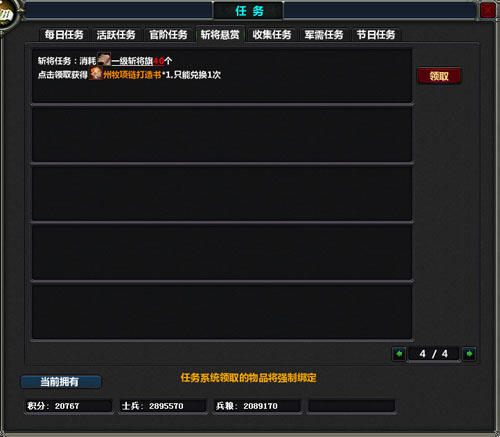Click the 兵粮 provisions count field
Screen dimensions: 500x437
click(257, 406)
